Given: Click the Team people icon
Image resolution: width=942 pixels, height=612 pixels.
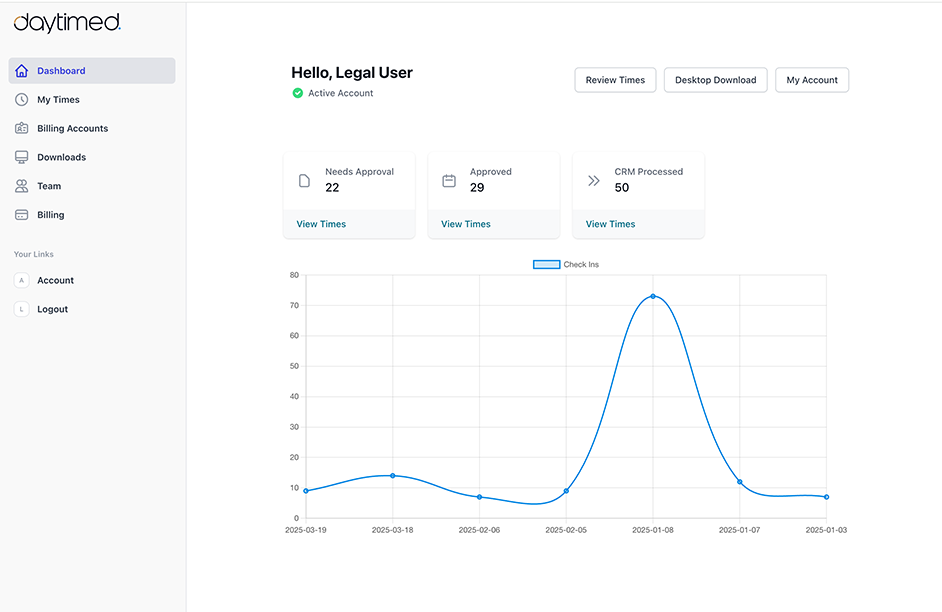Looking at the screenshot, I should 21,186.
